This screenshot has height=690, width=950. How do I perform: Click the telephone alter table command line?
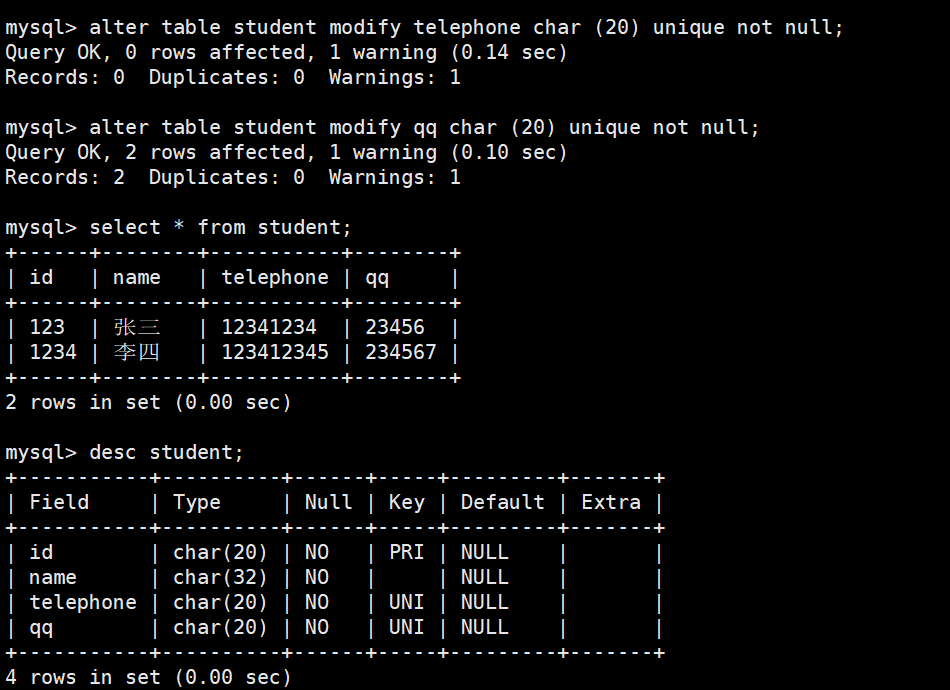point(424,28)
